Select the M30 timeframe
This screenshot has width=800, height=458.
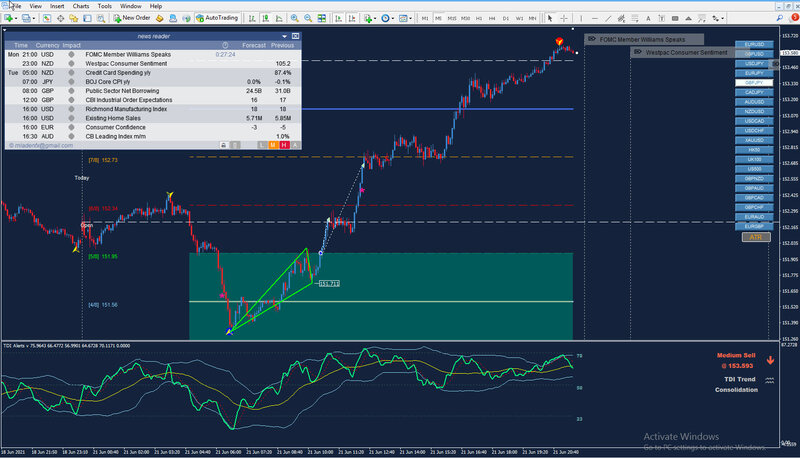pyautogui.click(x=465, y=18)
